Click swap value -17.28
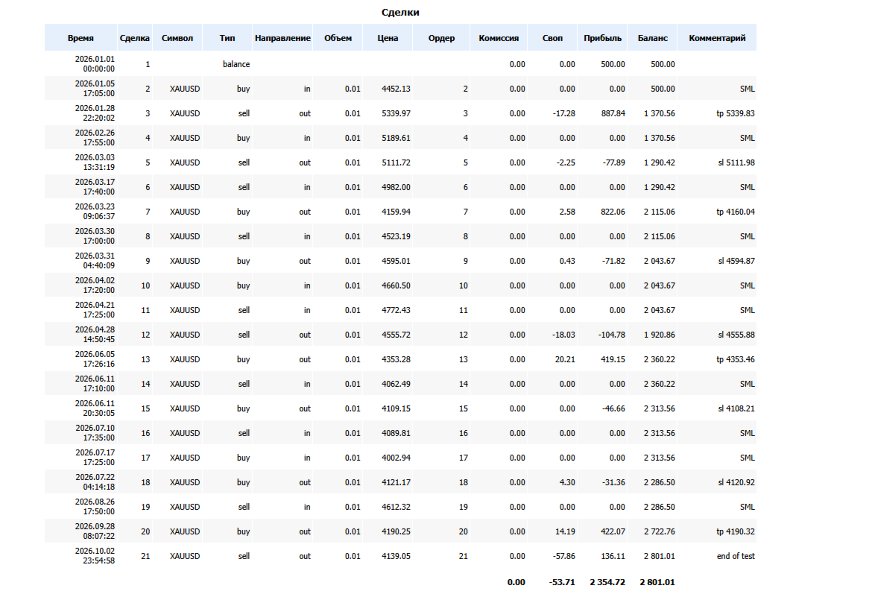The height and width of the screenshot is (600, 872). coord(564,113)
